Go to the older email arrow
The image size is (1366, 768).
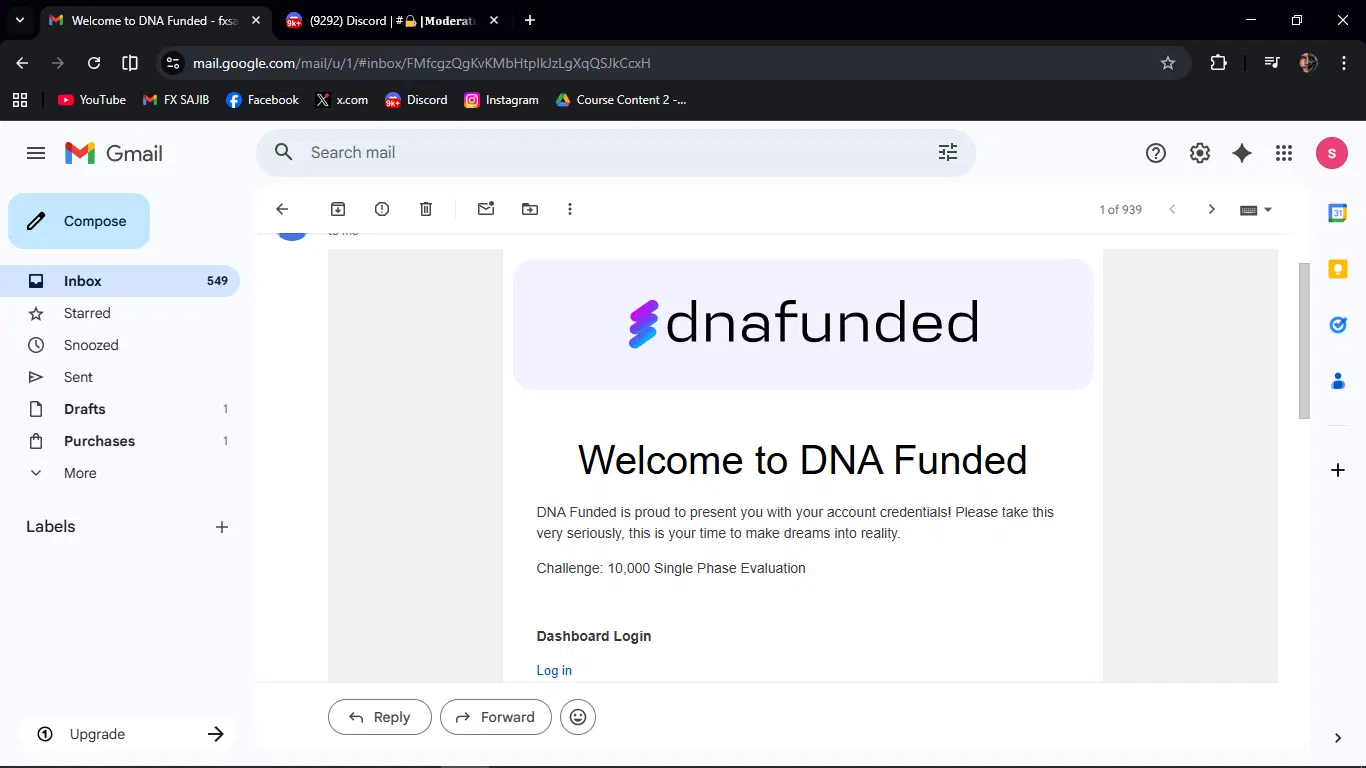[1211, 209]
